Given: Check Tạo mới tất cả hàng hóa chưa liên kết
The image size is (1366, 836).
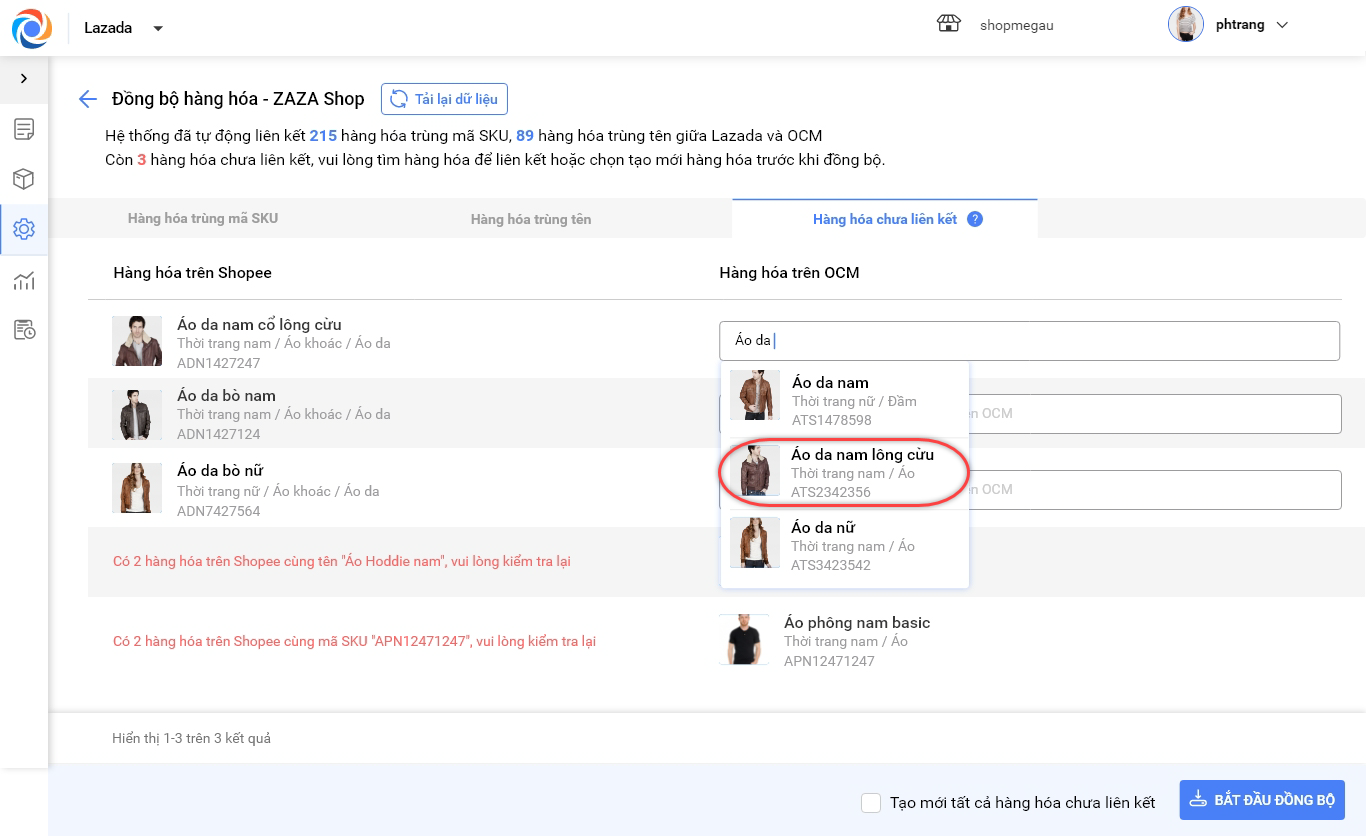Looking at the screenshot, I should (871, 802).
